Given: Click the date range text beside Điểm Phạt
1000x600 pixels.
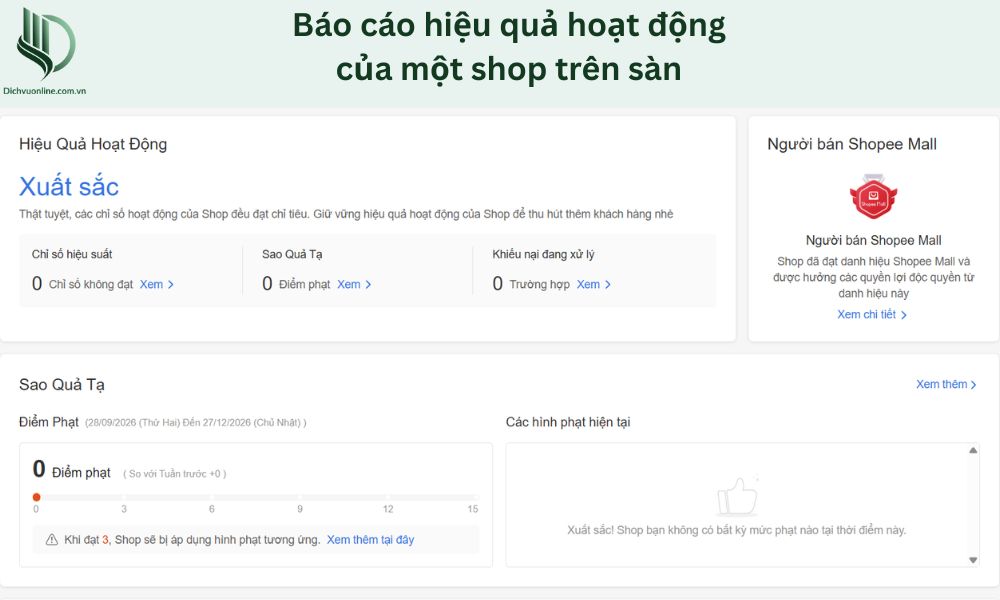Looking at the screenshot, I should pyautogui.click(x=196, y=423).
